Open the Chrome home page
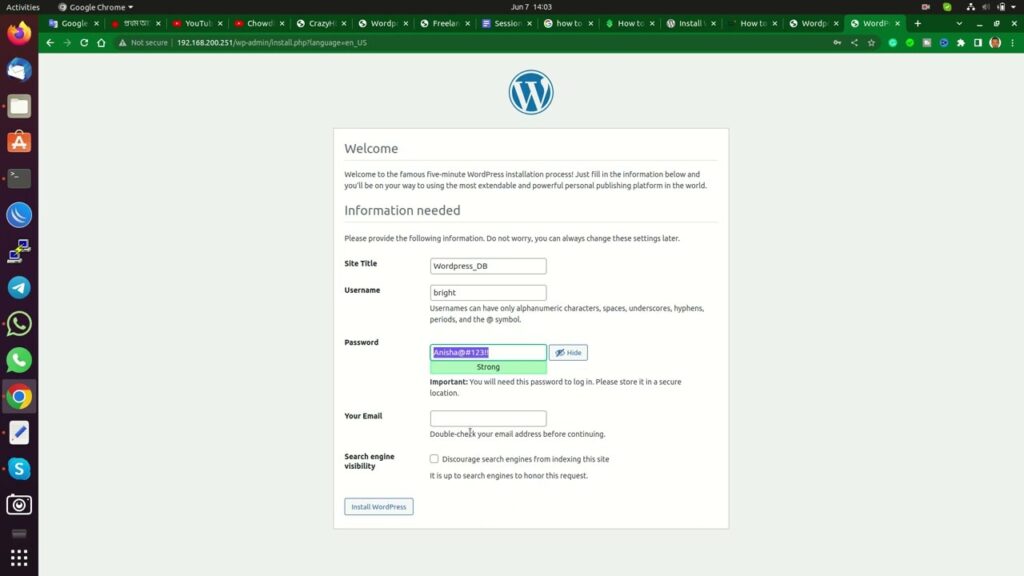 101,42
